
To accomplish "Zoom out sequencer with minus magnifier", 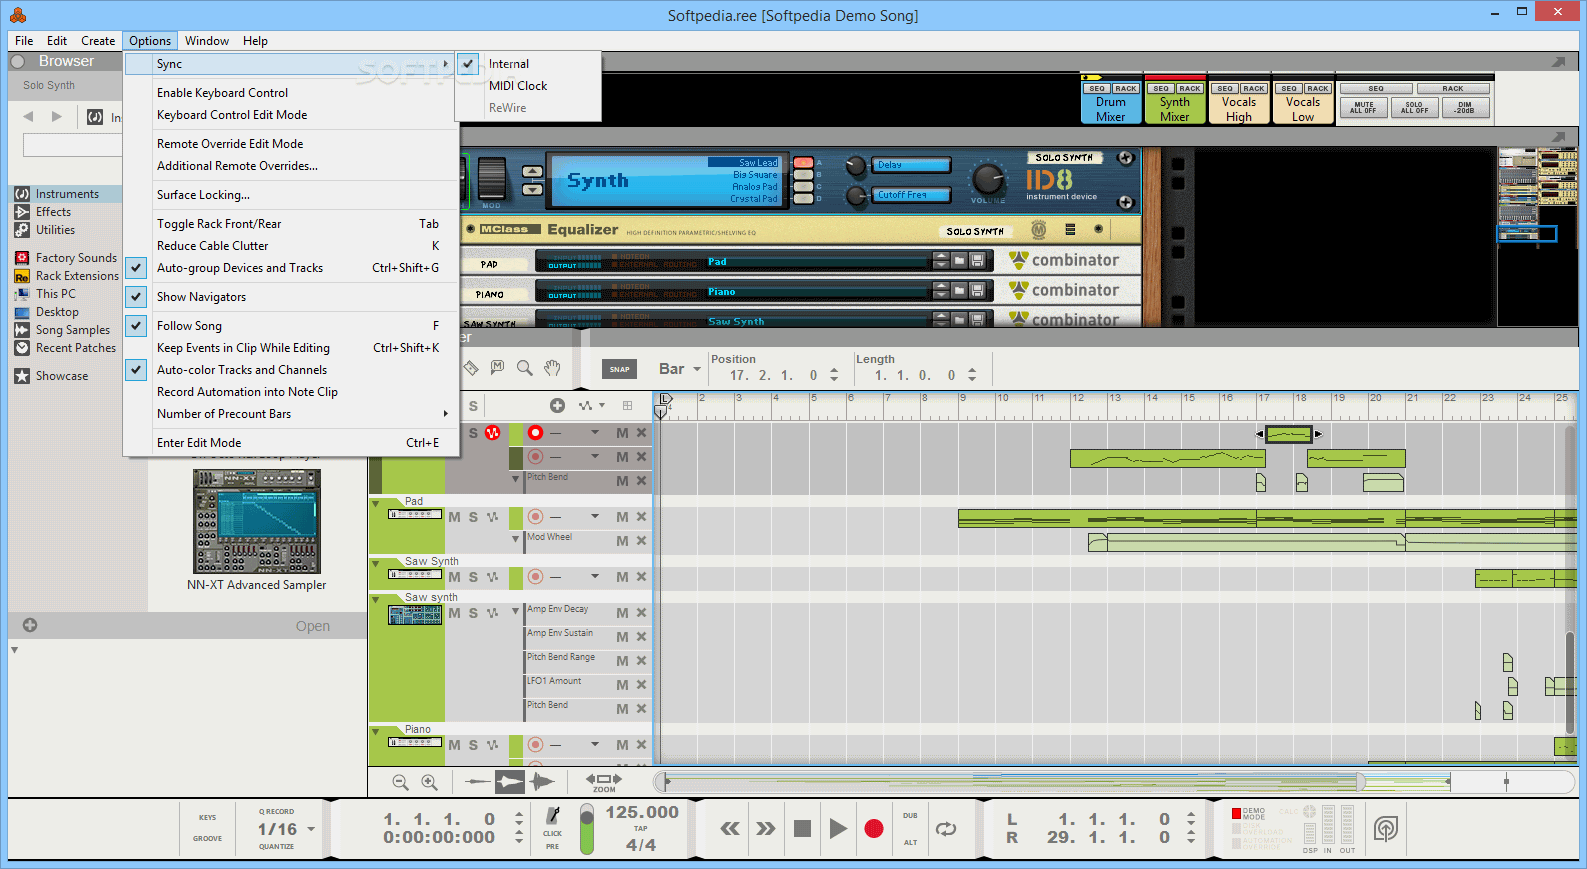I will pyautogui.click(x=400, y=782).
